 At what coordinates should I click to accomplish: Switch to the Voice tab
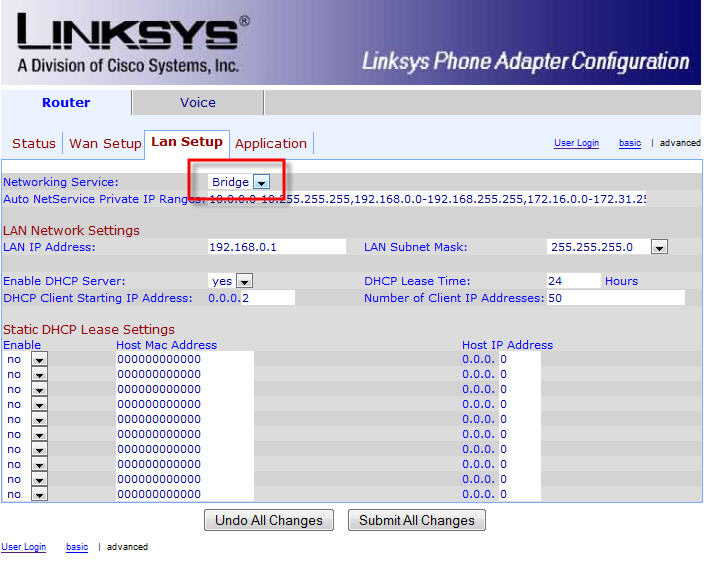coord(198,103)
